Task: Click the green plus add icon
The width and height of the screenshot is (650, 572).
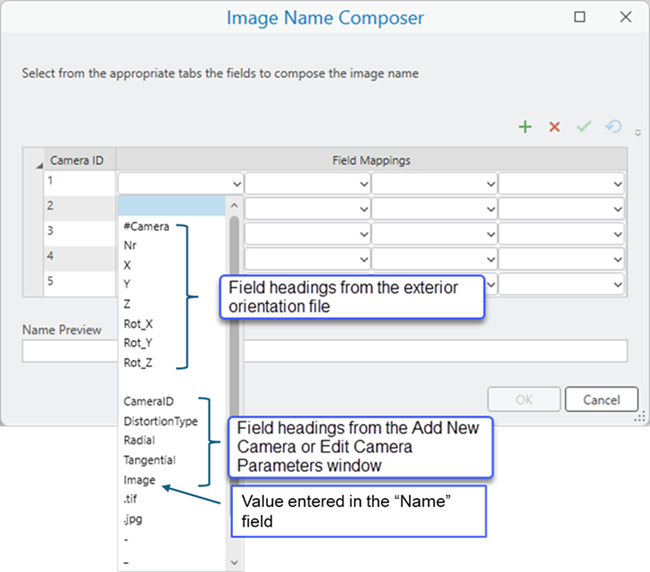Action: coord(525,127)
